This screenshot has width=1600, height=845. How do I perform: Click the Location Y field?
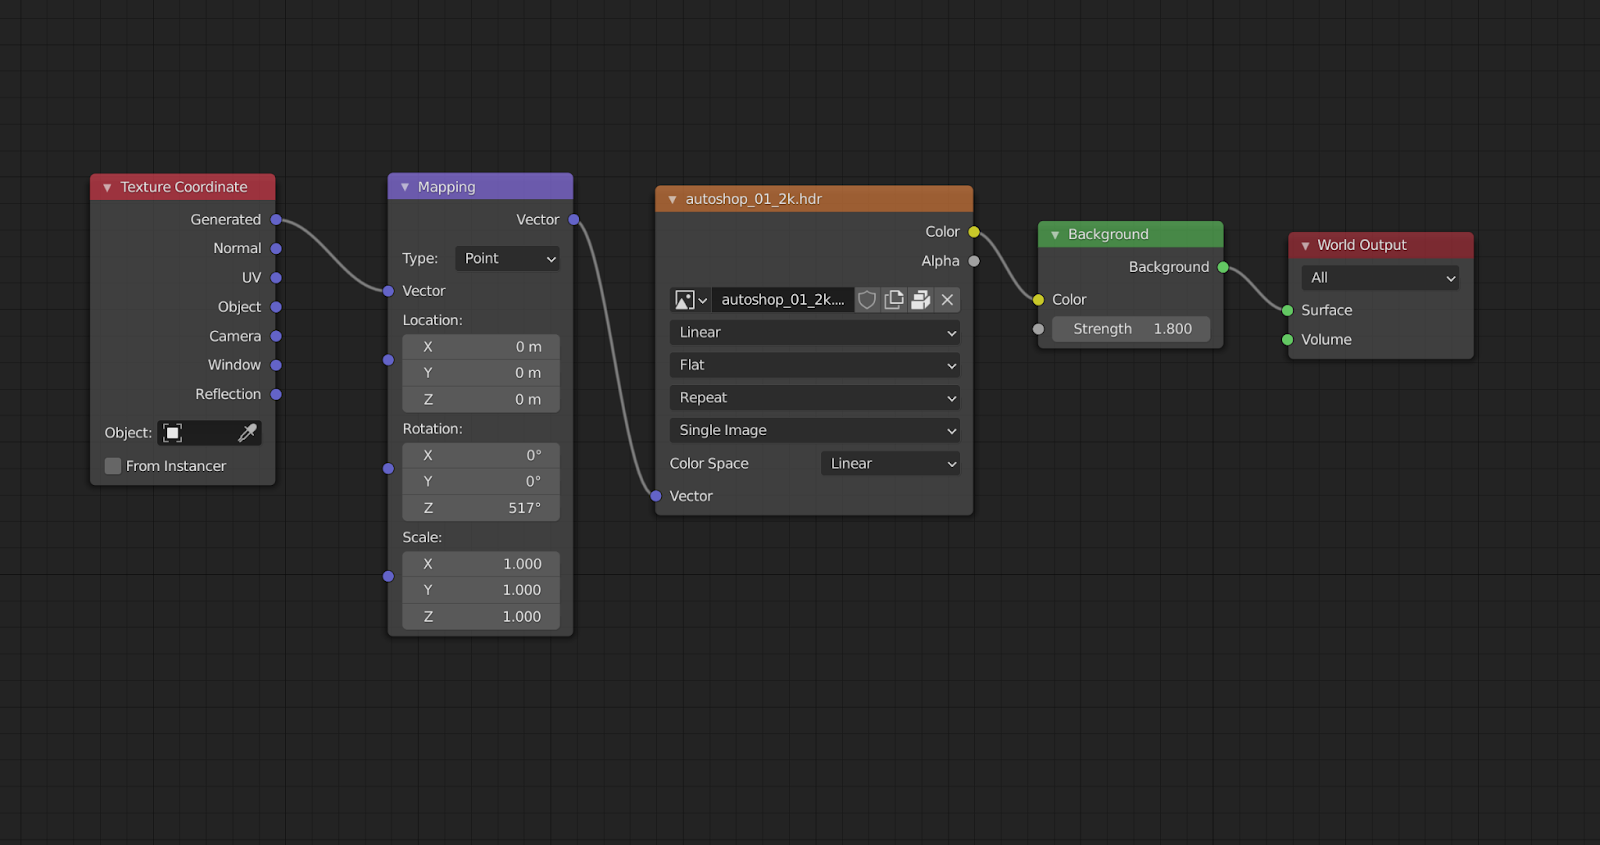coord(481,373)
